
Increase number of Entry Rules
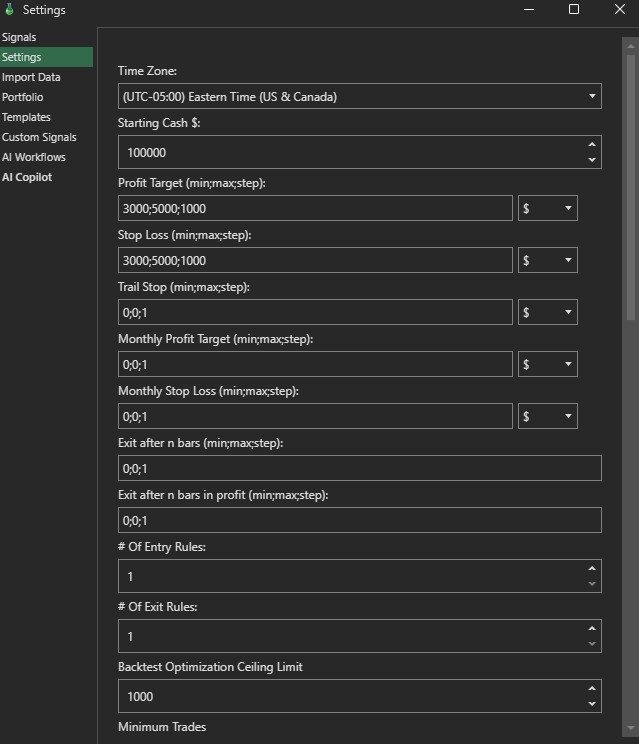[x=592, y=568]
